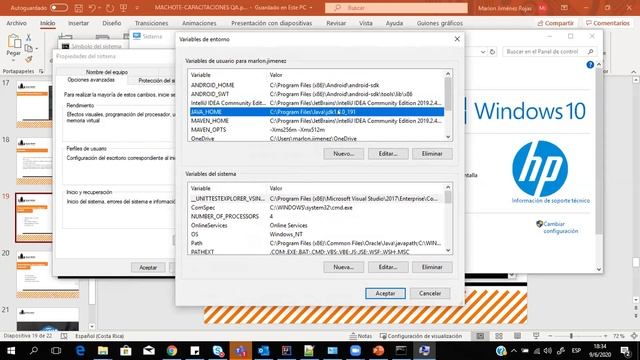The image size is (640, 360).
Task: Click Editar under system variables
Action: coord(388,267)
